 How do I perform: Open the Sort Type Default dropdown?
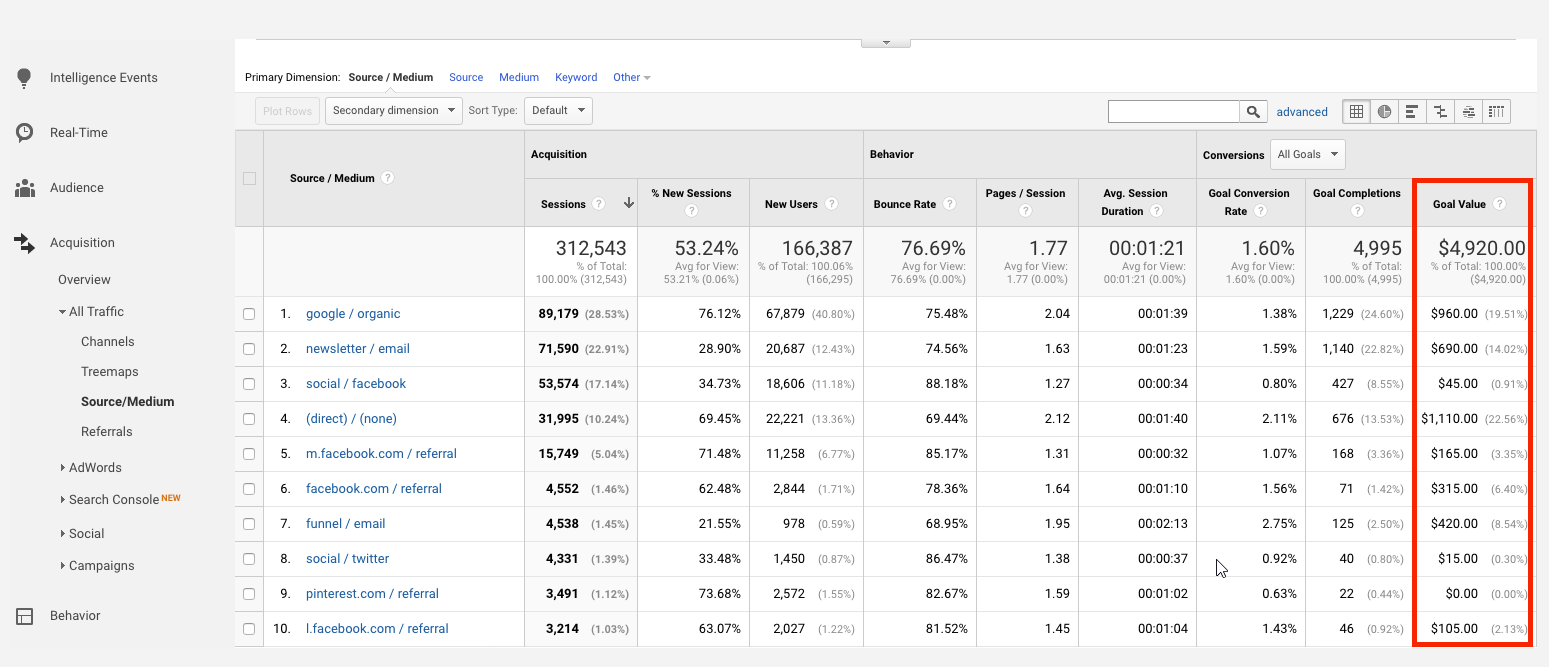pyautogui.click(x=557, y=111)
